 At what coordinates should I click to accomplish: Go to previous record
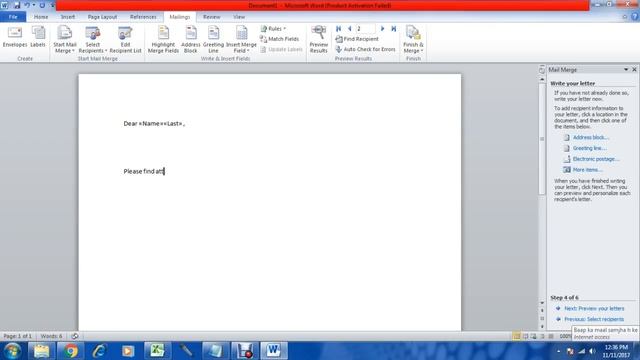coord(349,29)
